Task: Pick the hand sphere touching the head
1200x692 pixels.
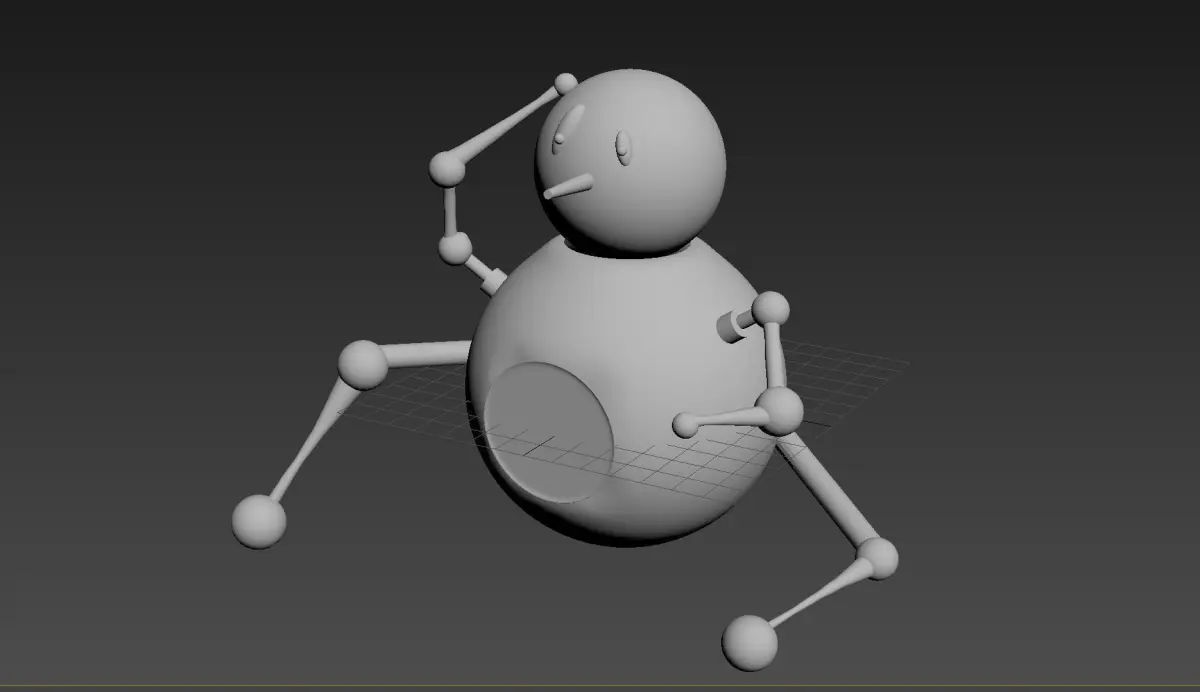Action: coord(566,83)
